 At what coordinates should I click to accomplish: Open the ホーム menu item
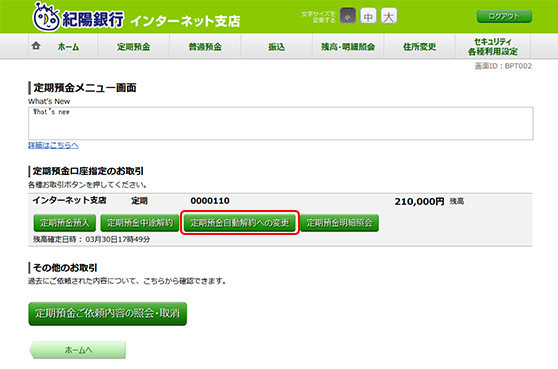(x=68, y=47)
